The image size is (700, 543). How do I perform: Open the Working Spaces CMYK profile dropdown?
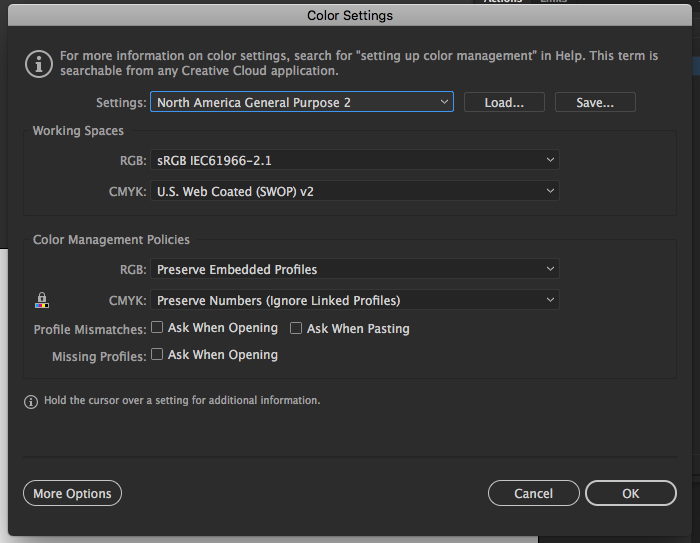click(x=353, y=191)
